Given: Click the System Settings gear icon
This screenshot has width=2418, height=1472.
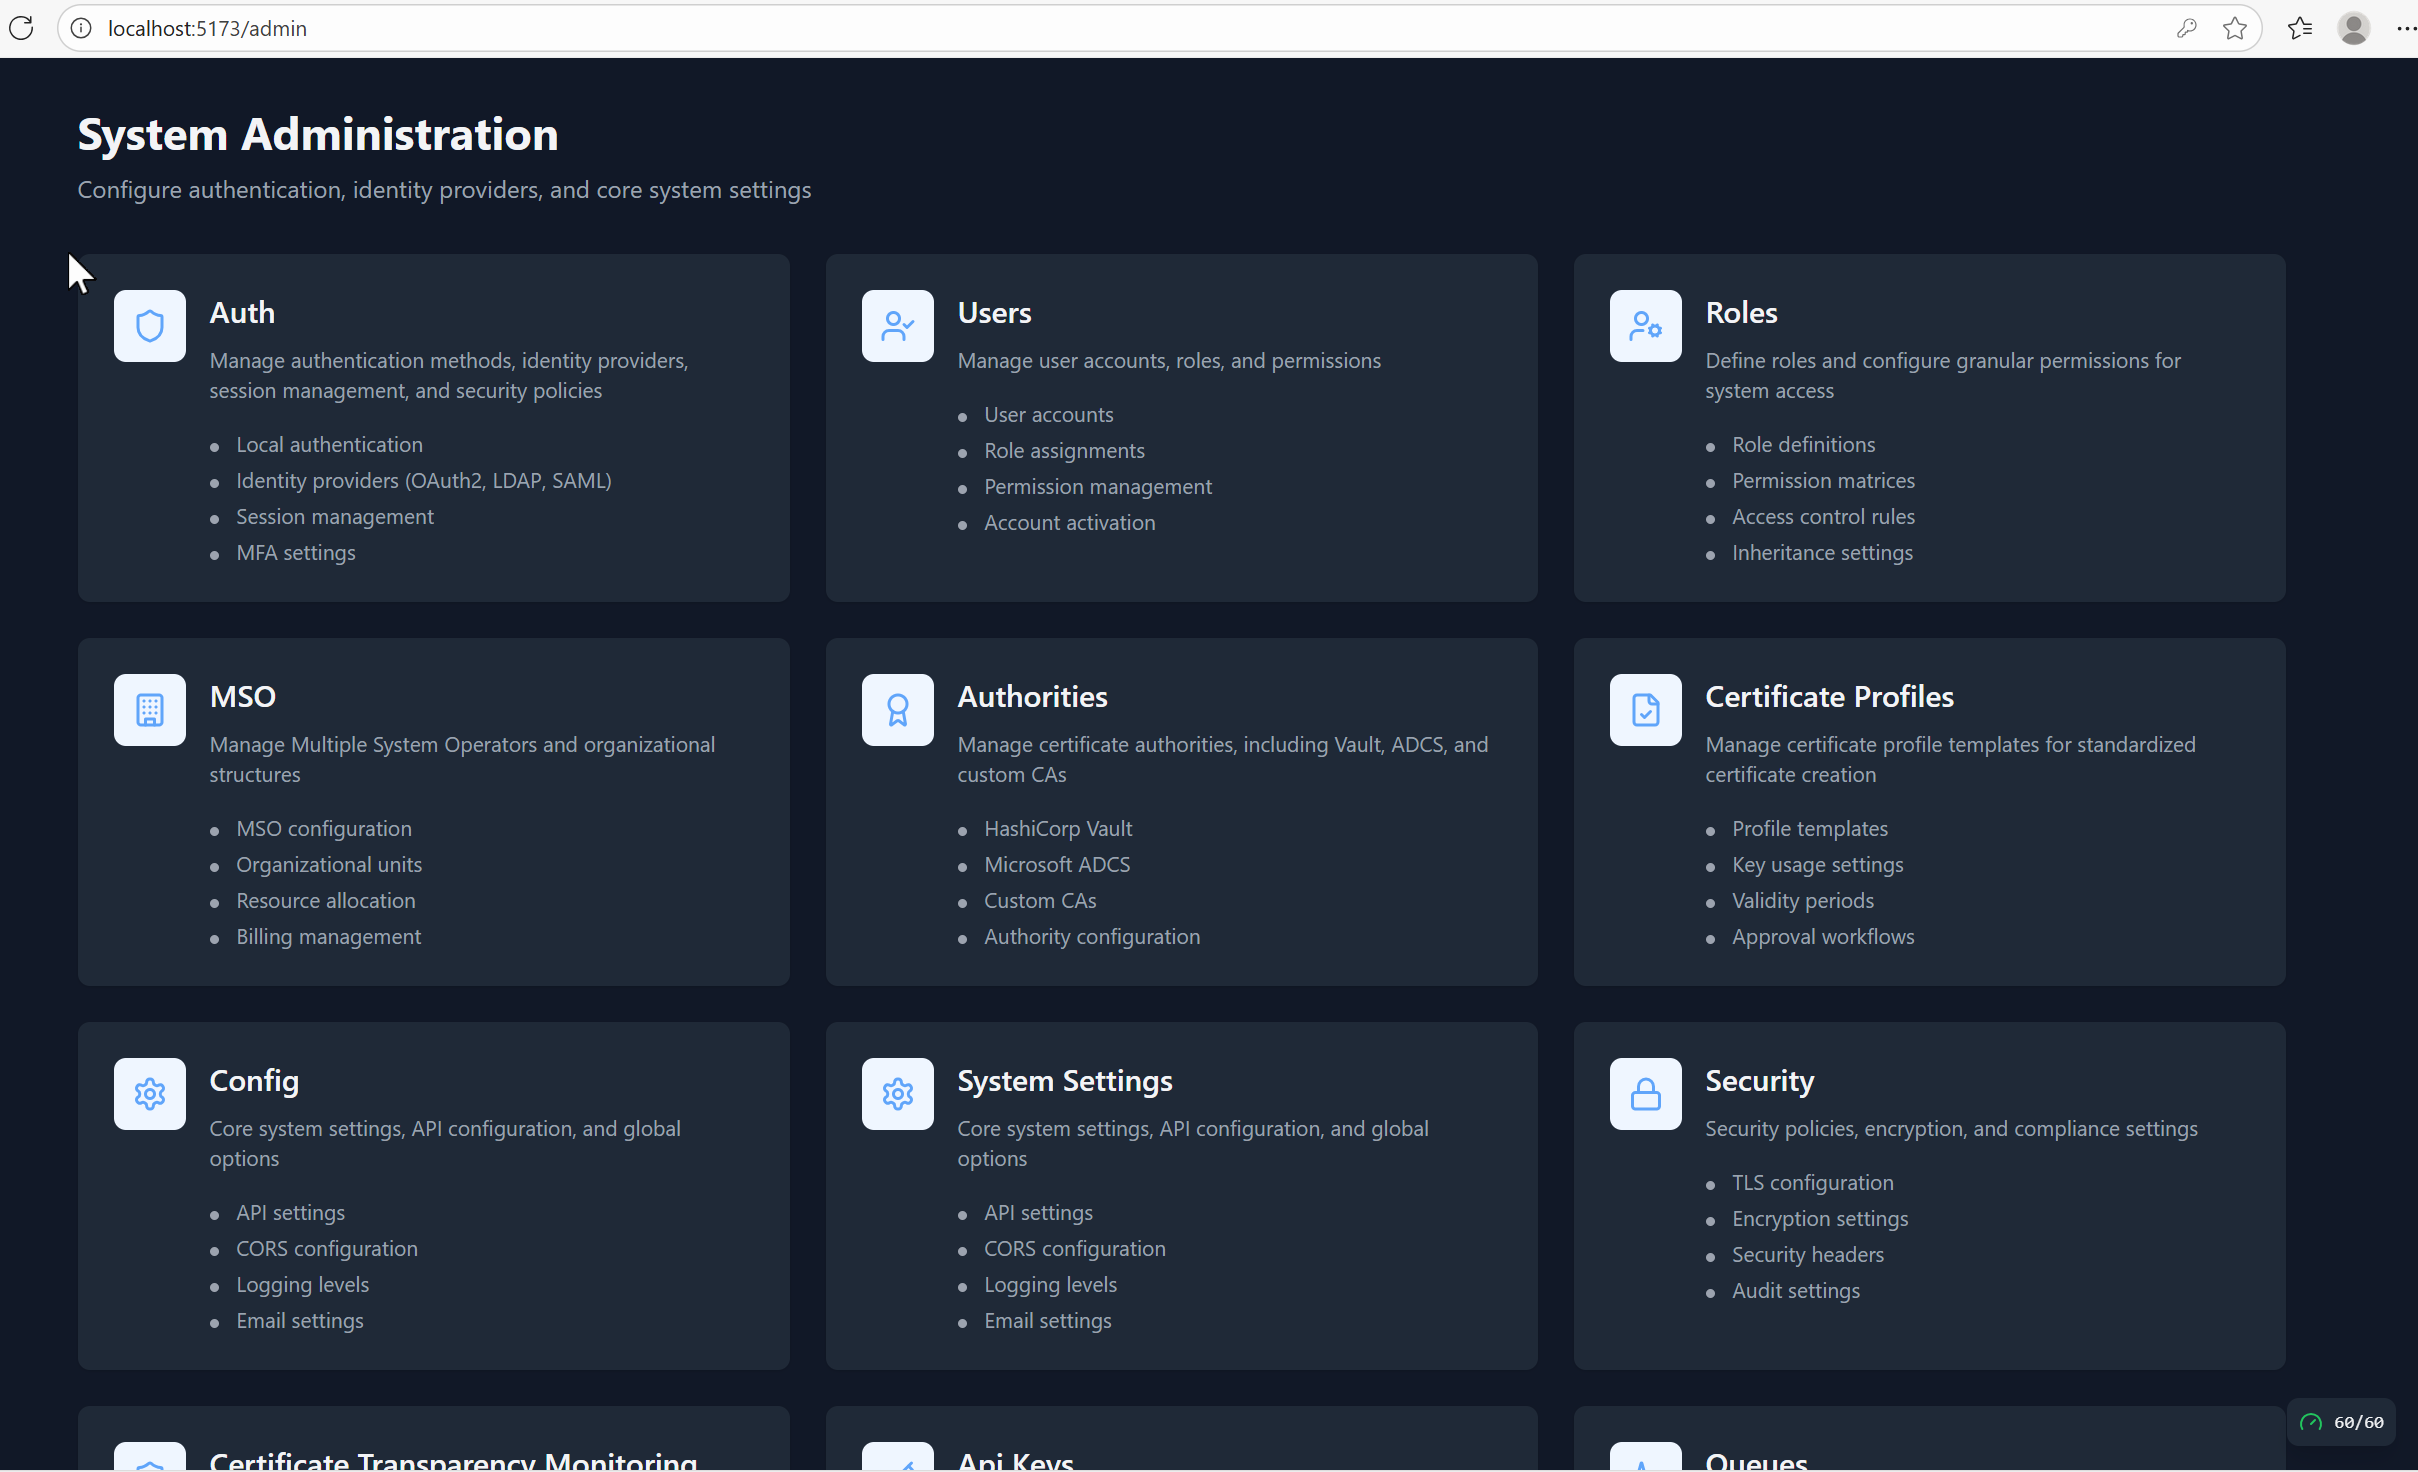Looking at the screenshot, I should coord(897,1094).
